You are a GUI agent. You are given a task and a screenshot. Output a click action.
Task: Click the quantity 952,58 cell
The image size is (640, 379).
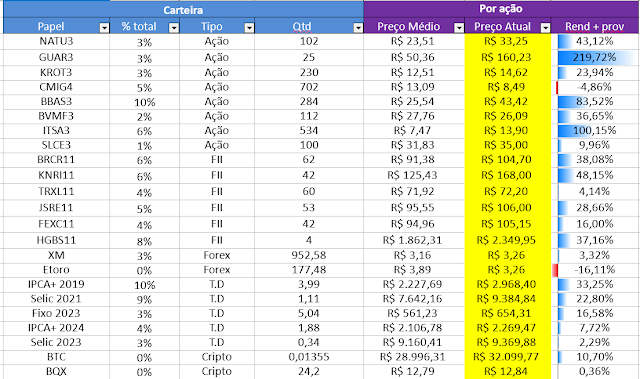click(x=309, y=255)
